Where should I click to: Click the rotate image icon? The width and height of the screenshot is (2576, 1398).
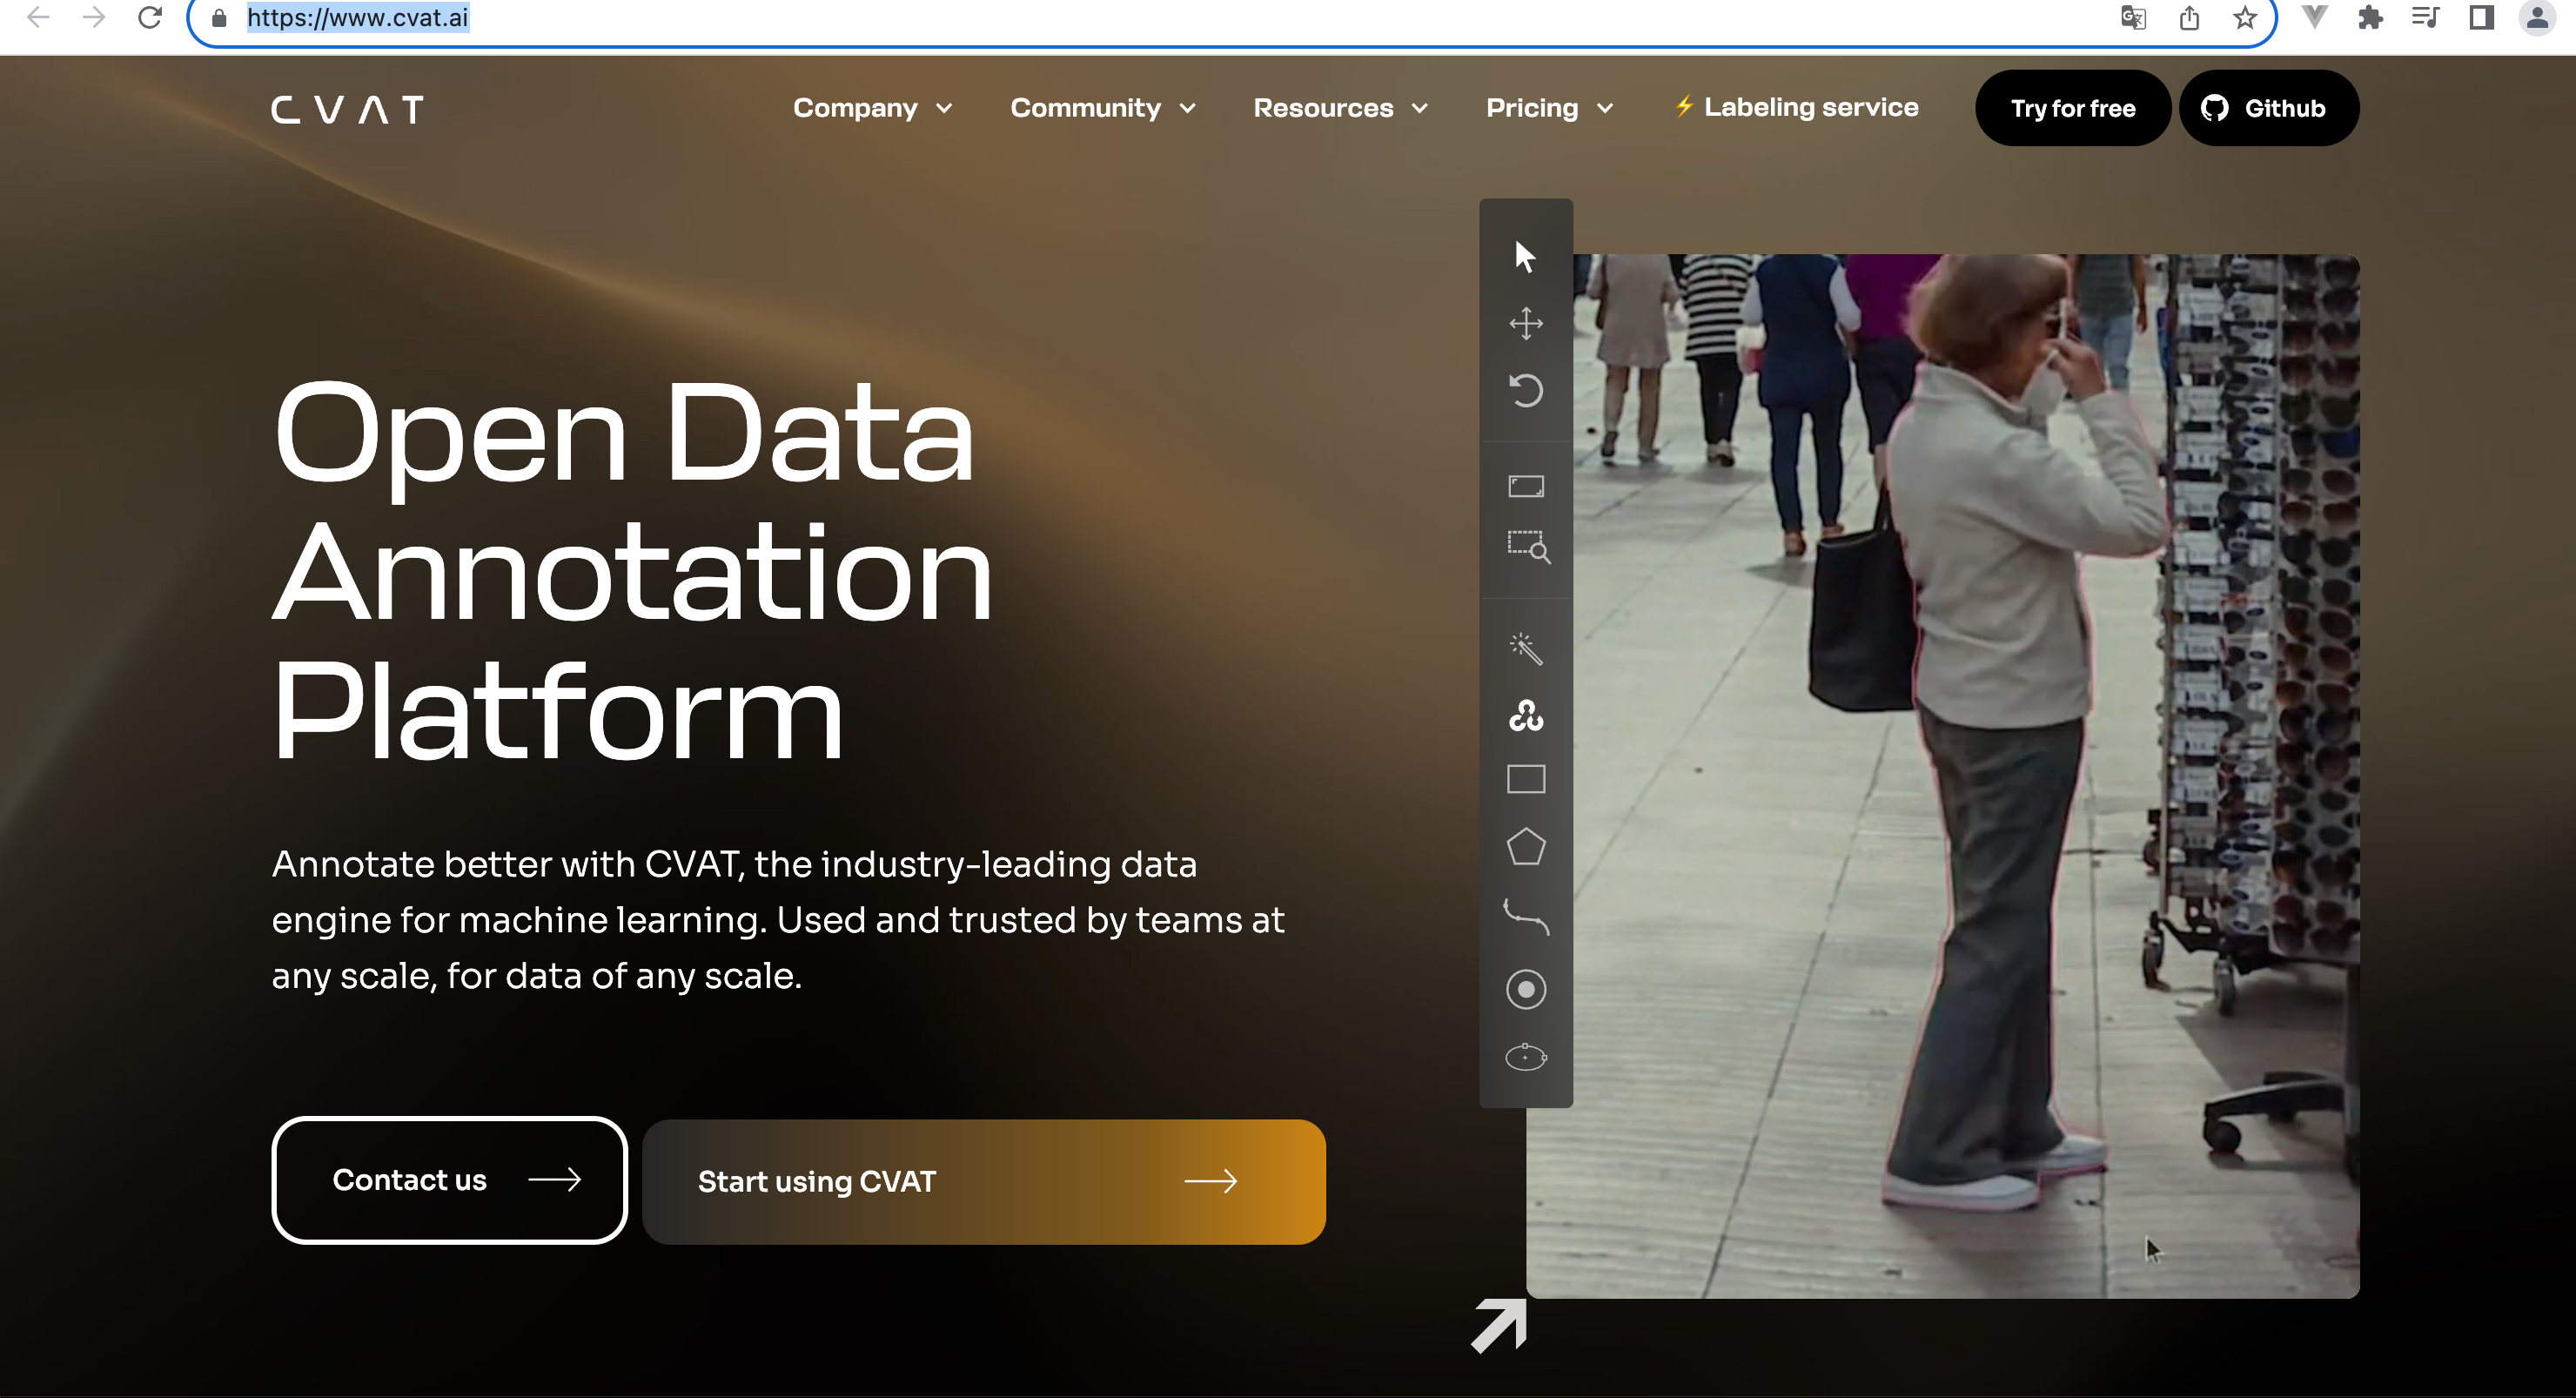click(x=1525, y=390)
